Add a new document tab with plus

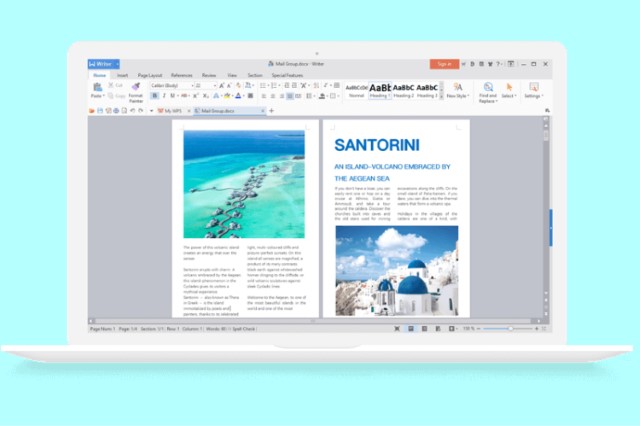(x=271, y=110)
